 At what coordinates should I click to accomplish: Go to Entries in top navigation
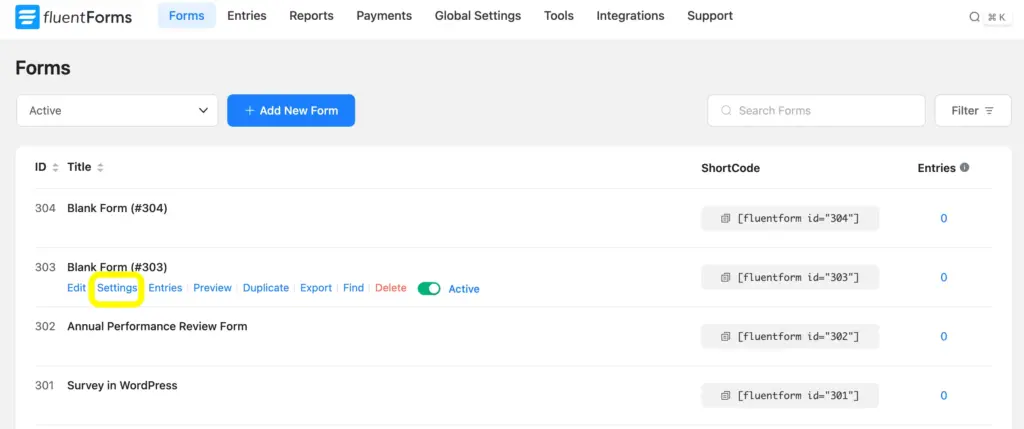coord(247,16)
